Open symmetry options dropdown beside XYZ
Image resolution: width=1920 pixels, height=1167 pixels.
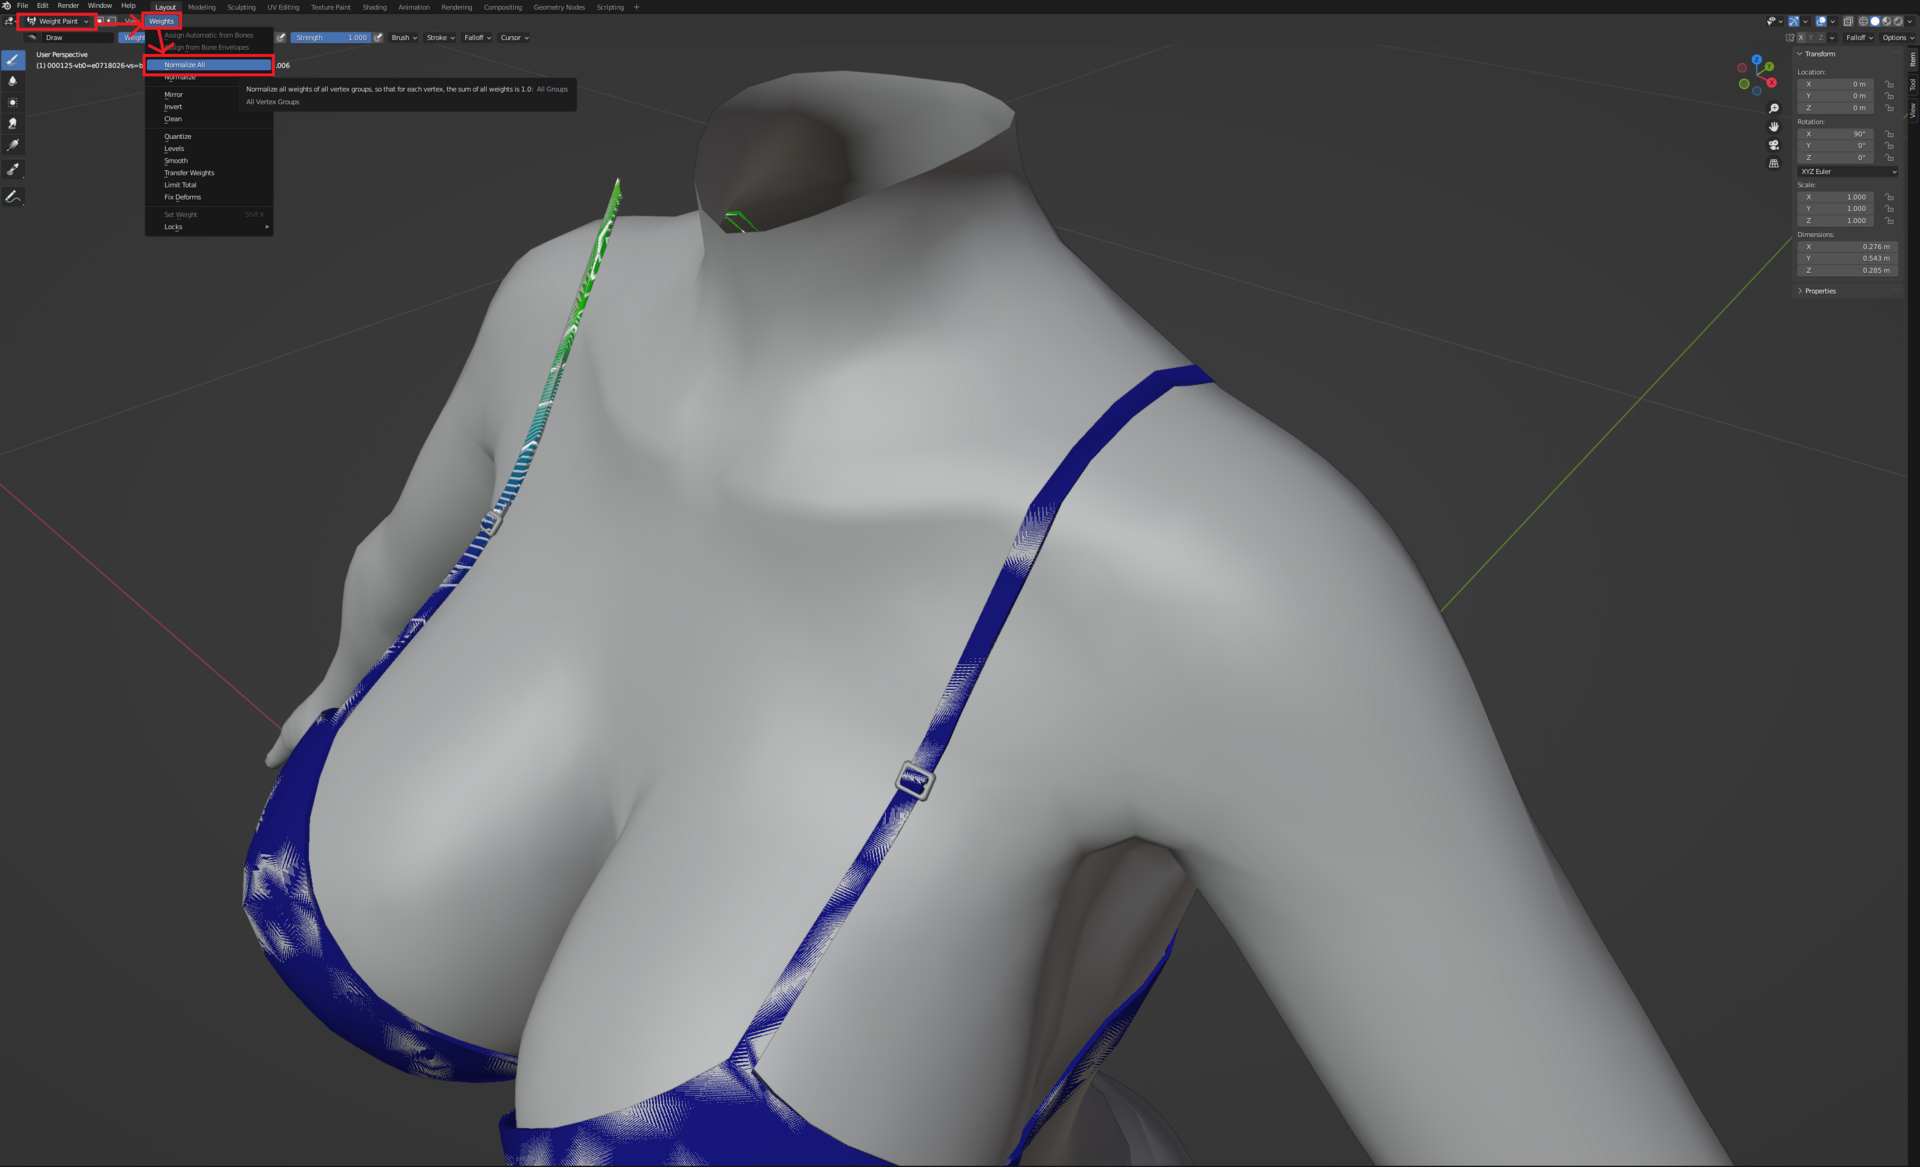click(x=1832, y=38)
